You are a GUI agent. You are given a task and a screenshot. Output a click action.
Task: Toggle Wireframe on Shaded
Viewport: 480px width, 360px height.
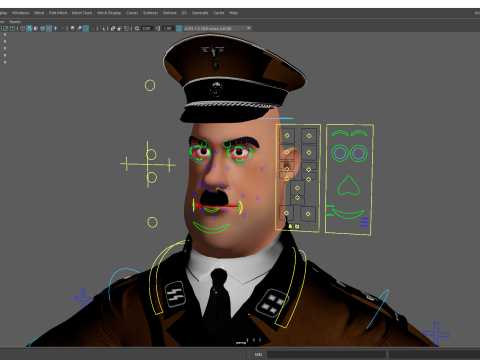[42, 28]
